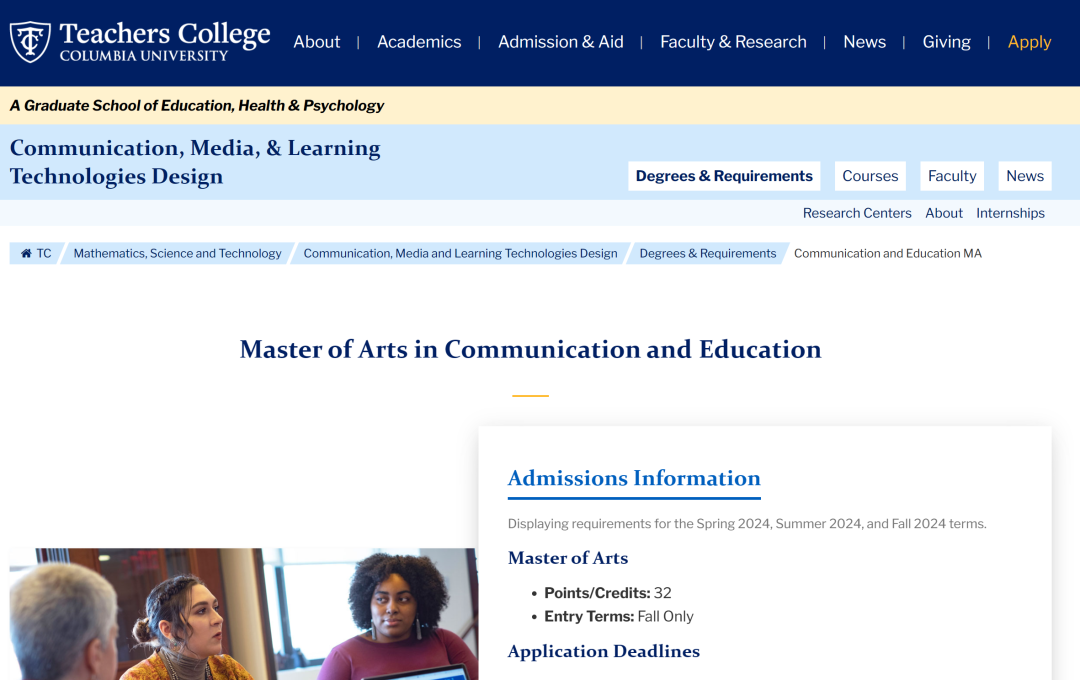1080x680 pixels.
Task: Click the 'Points/Credits: 32' line
Action: [608, 593]
